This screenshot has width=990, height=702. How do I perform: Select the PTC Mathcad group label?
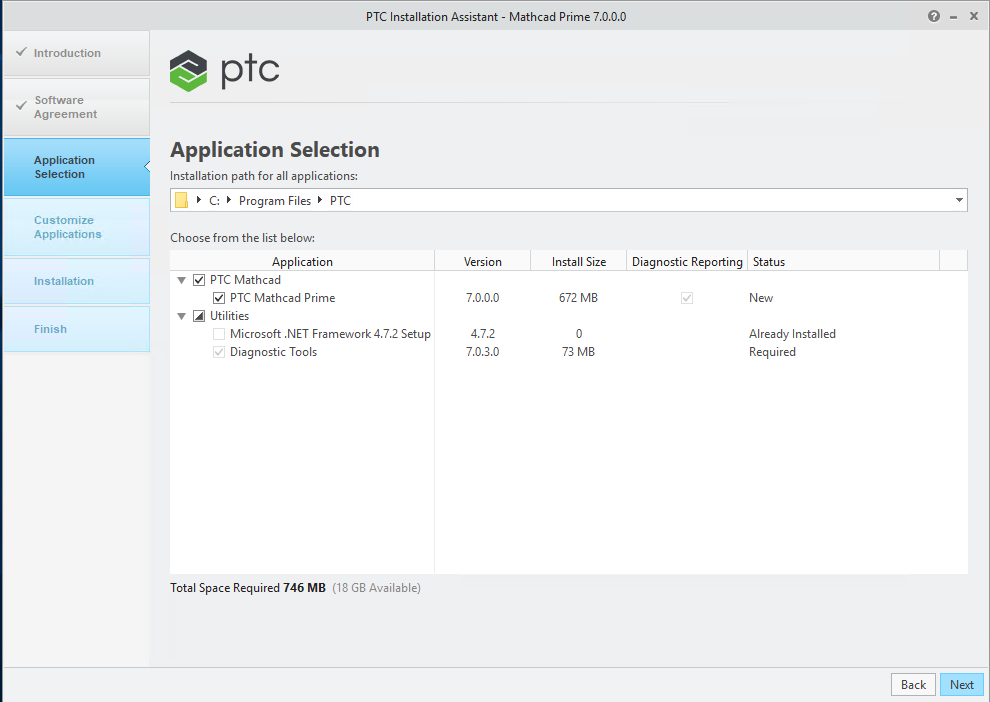[x=245, y=280]
